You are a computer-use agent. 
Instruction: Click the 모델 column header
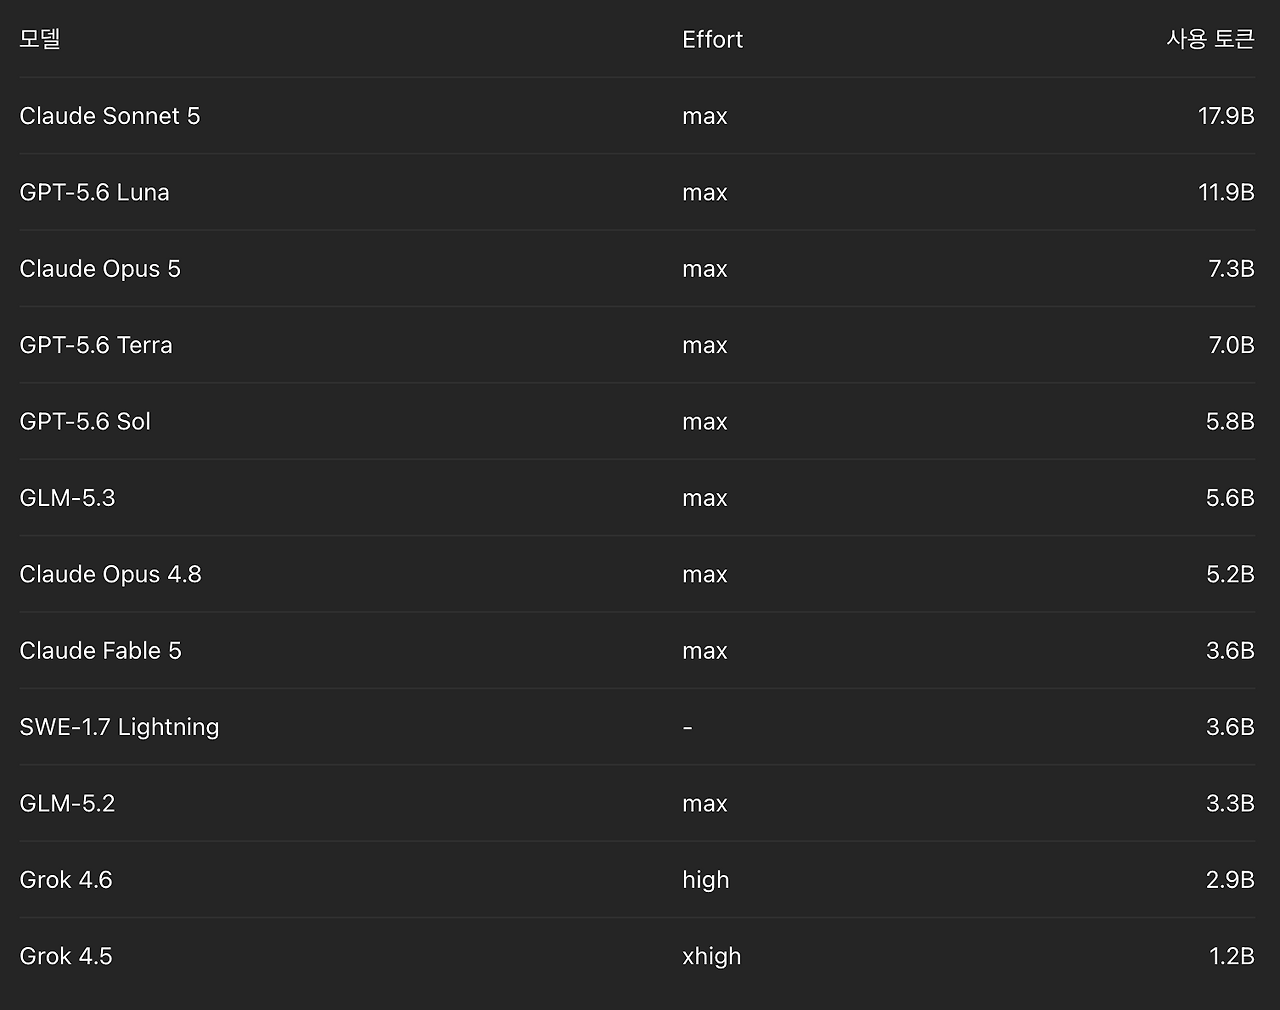coord(40,39)
